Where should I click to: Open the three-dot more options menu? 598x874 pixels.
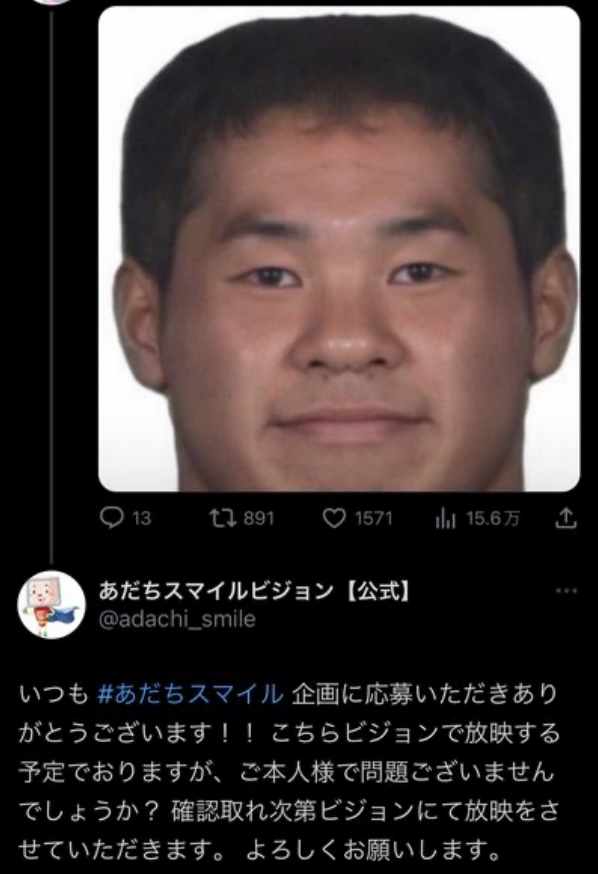click(567, 590)
